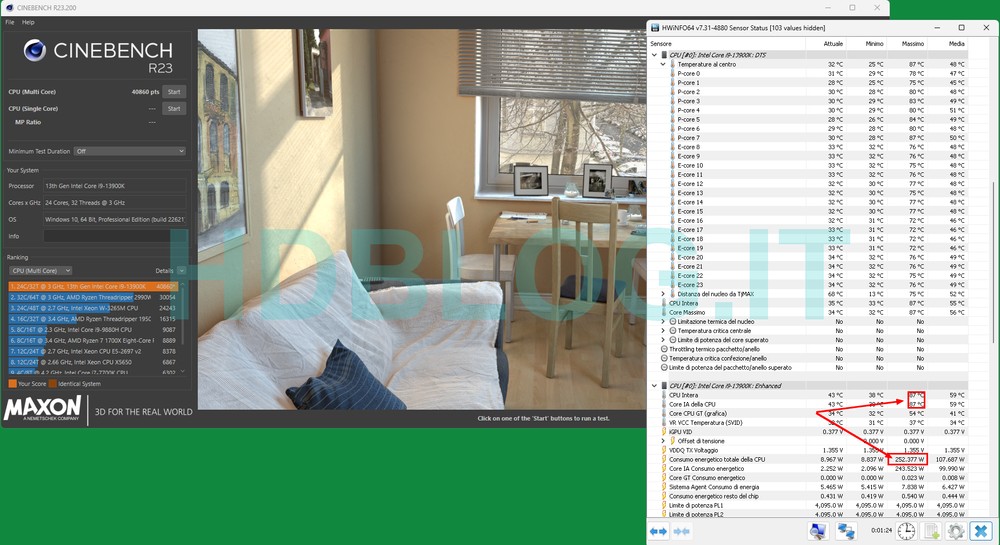Image resolution: width=1000 pixels, height=545 pixels.
Task: Collapse the Temperature al centro tree node
Action: pyautogui.click(x=663, y=64)
